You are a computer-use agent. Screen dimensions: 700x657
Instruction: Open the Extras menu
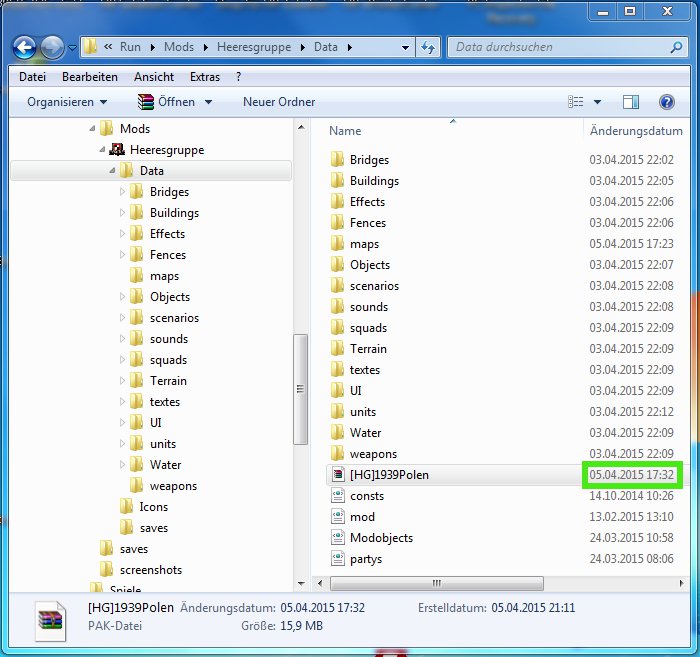coord(205,77)
